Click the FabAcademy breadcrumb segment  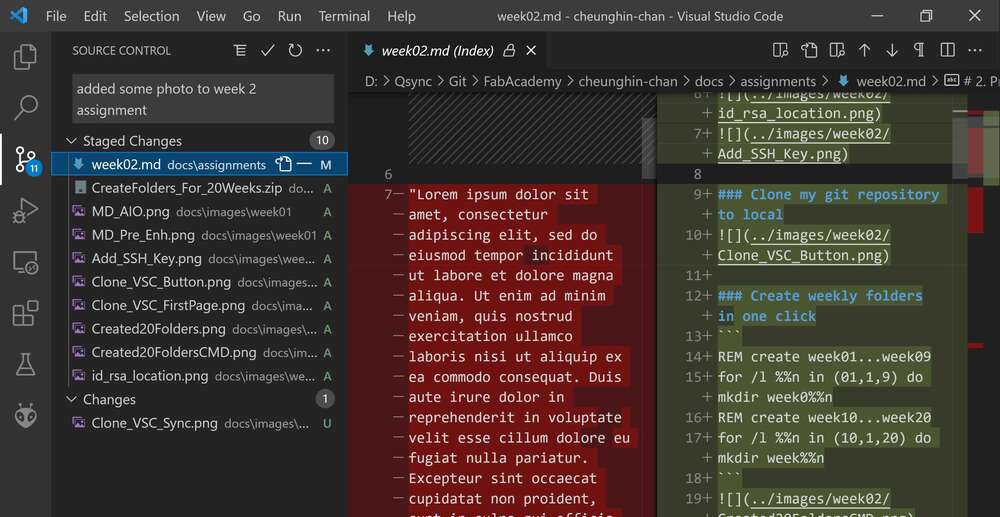point(522,82)
